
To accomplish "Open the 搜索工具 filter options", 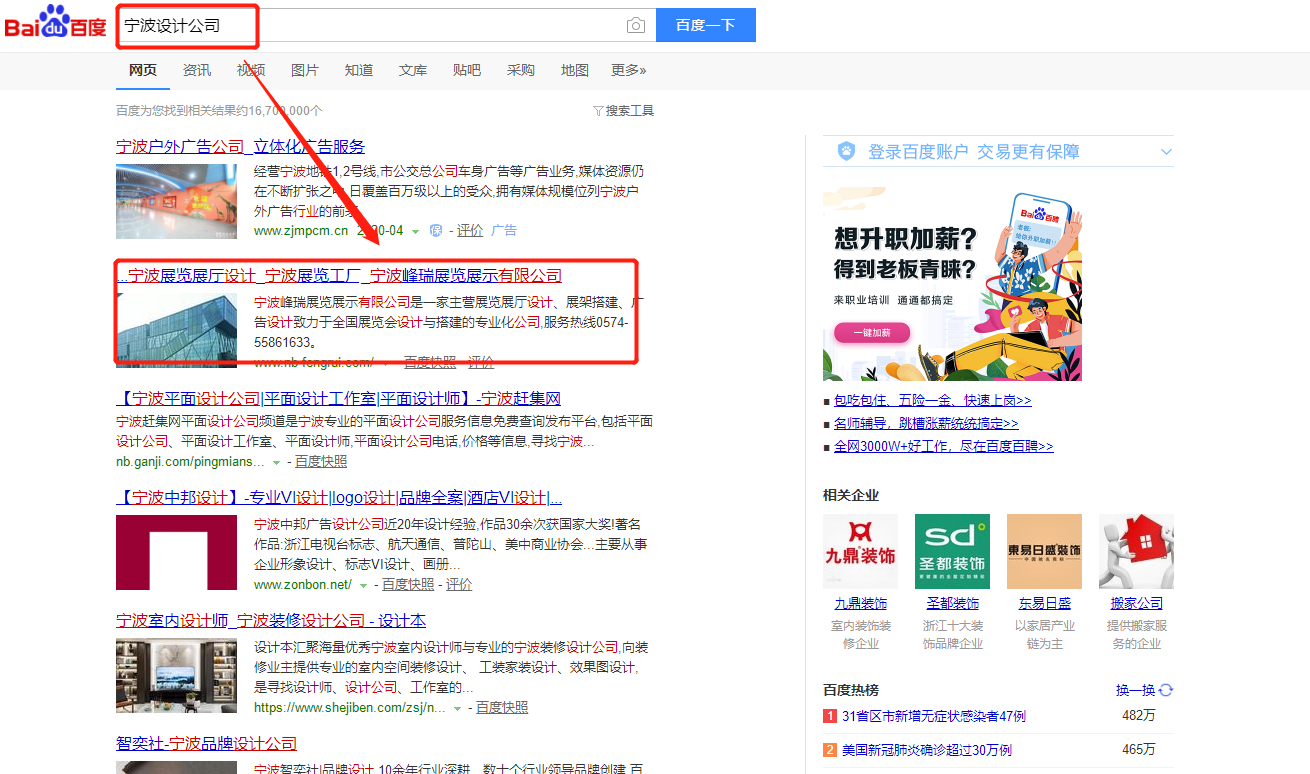I will point(623,110).
